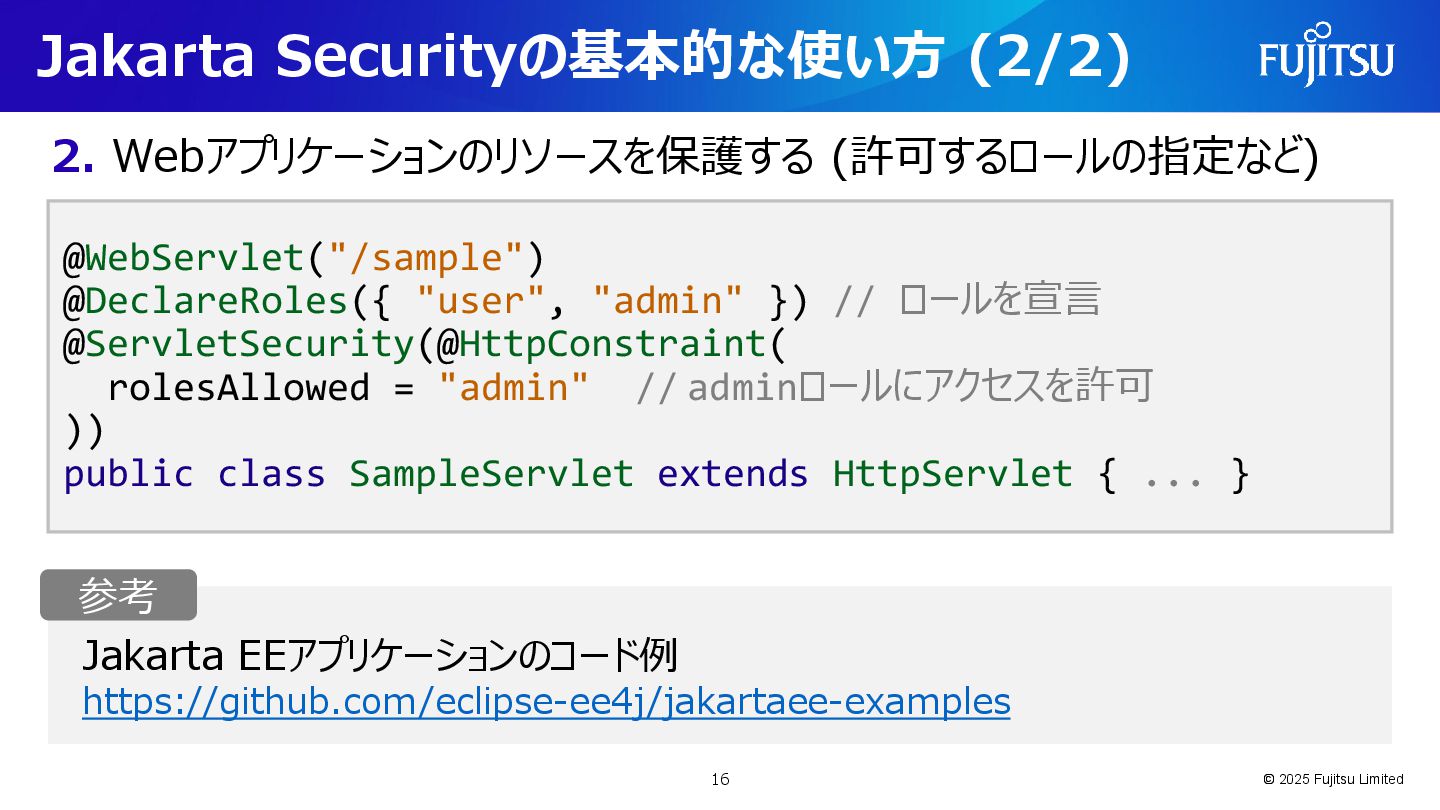Click the 参考 label badge
Screen dimensions: 1440x810
coord(118,596)
